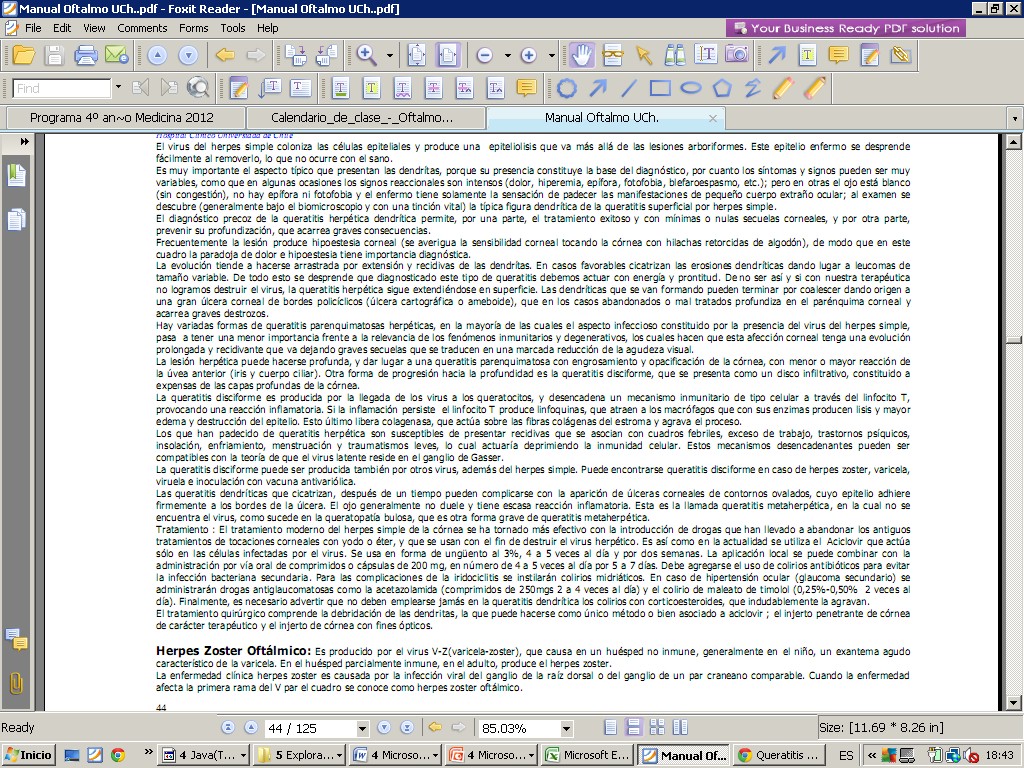Image resolution: width=1024 pixels, height=768 pixels.
Task: Click in the Find search field
Action: pyautogui.click(x=61, y=88)
